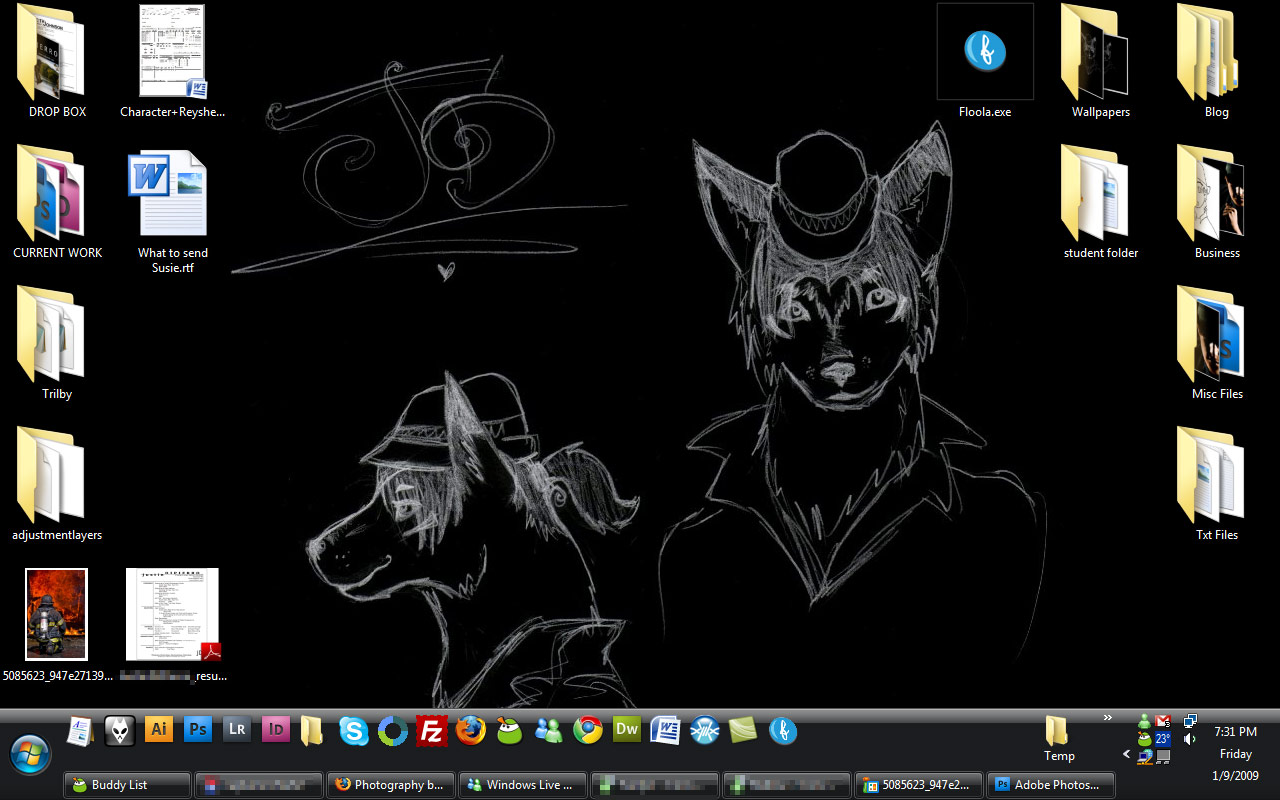Select Character+Reyshe... Word document icon
This screenshot has width=1280, height=800.
(x=173, y=62)
